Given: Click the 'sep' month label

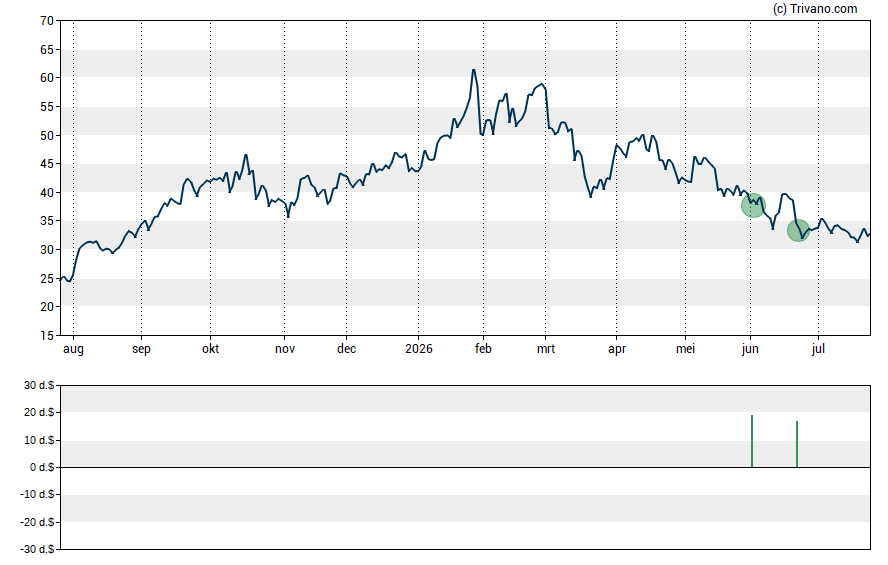Looking at the screenshot, I should click(142, 349).
